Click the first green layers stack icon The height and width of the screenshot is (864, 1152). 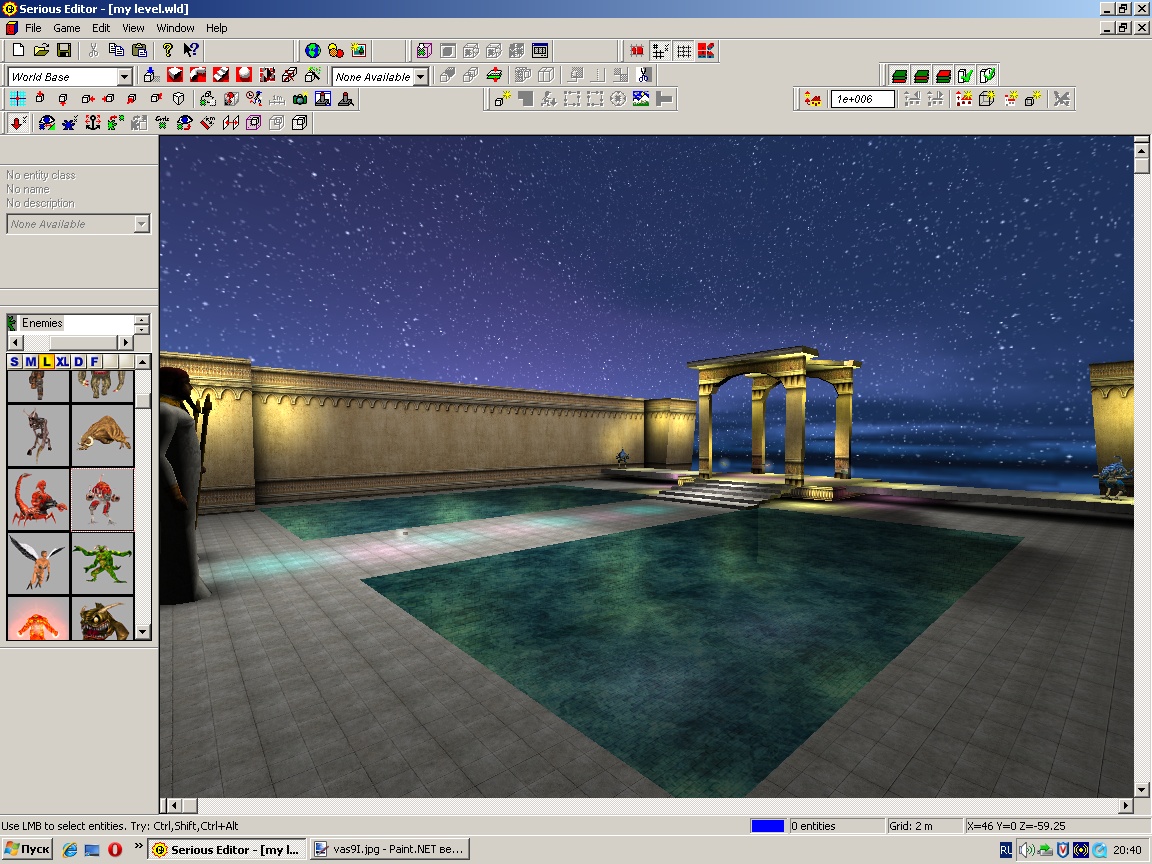pyautogui.click(x=899, y=75)
